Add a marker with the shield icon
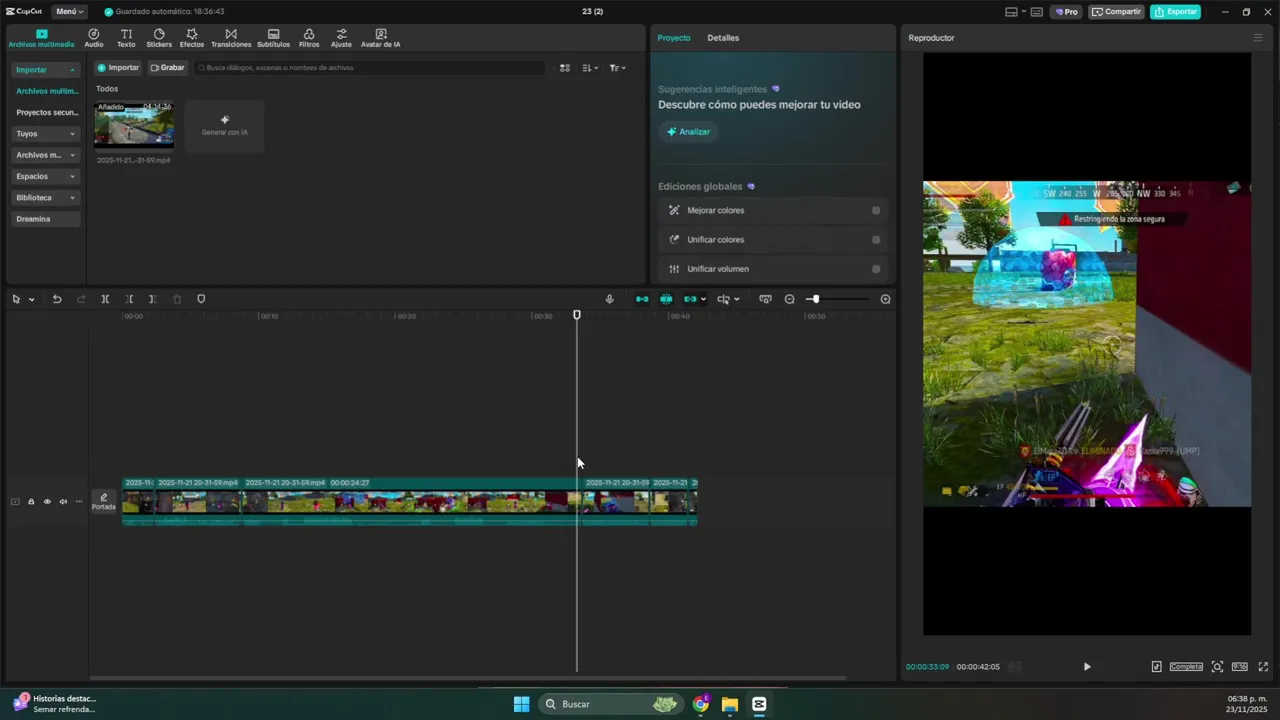1280x720 pixels. pyautogui.click(x=201, y=299)
